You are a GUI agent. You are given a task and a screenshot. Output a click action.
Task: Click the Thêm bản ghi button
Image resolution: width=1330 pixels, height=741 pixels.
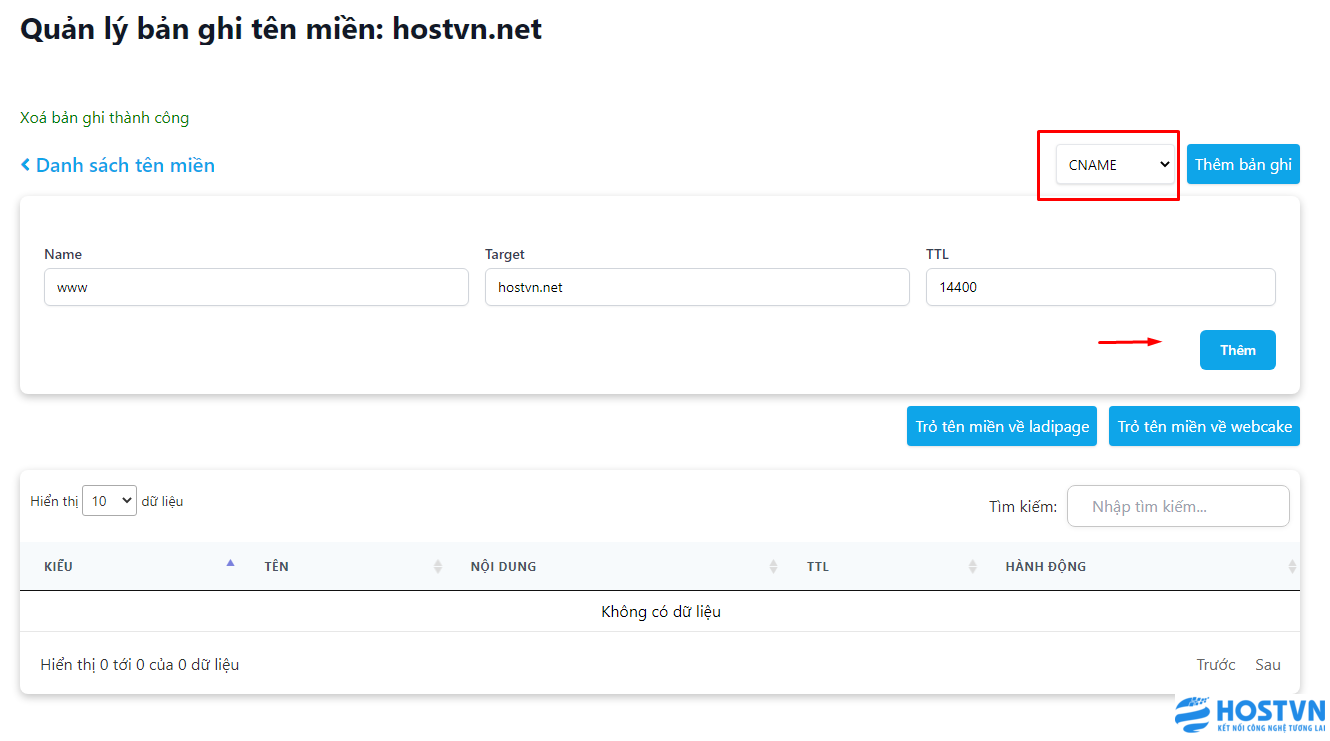coord(1243,165)
